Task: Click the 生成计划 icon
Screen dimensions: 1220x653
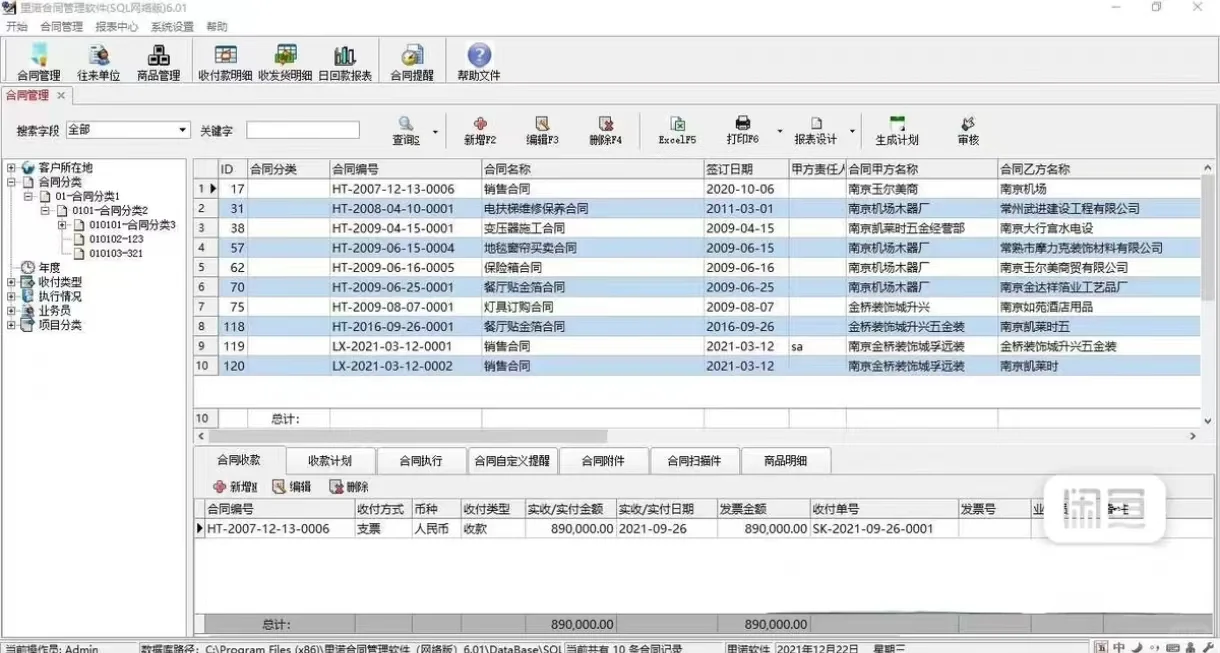Action: click(x=896, y=130)
